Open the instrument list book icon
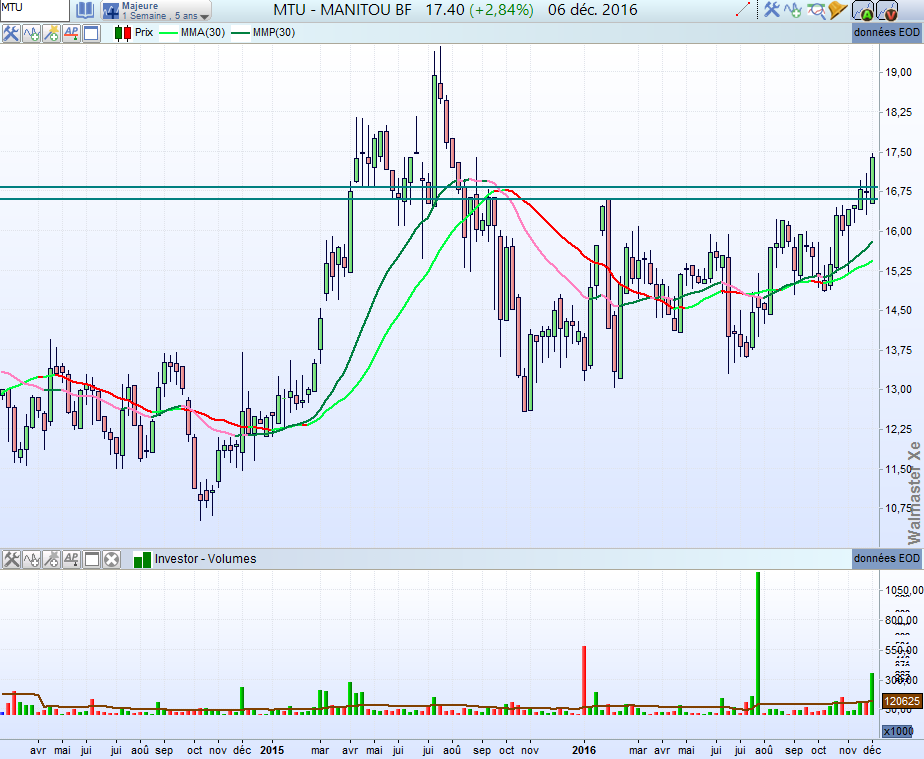 click(x=85, y=10)
